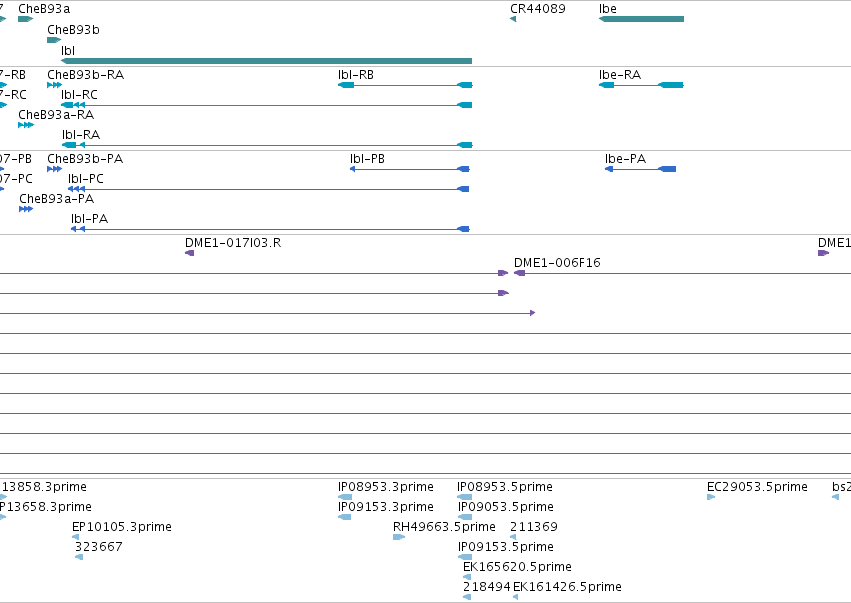Select the IP08953.5prime EST glyph
The height and width of the screenshot is (603, 851).
464,497
